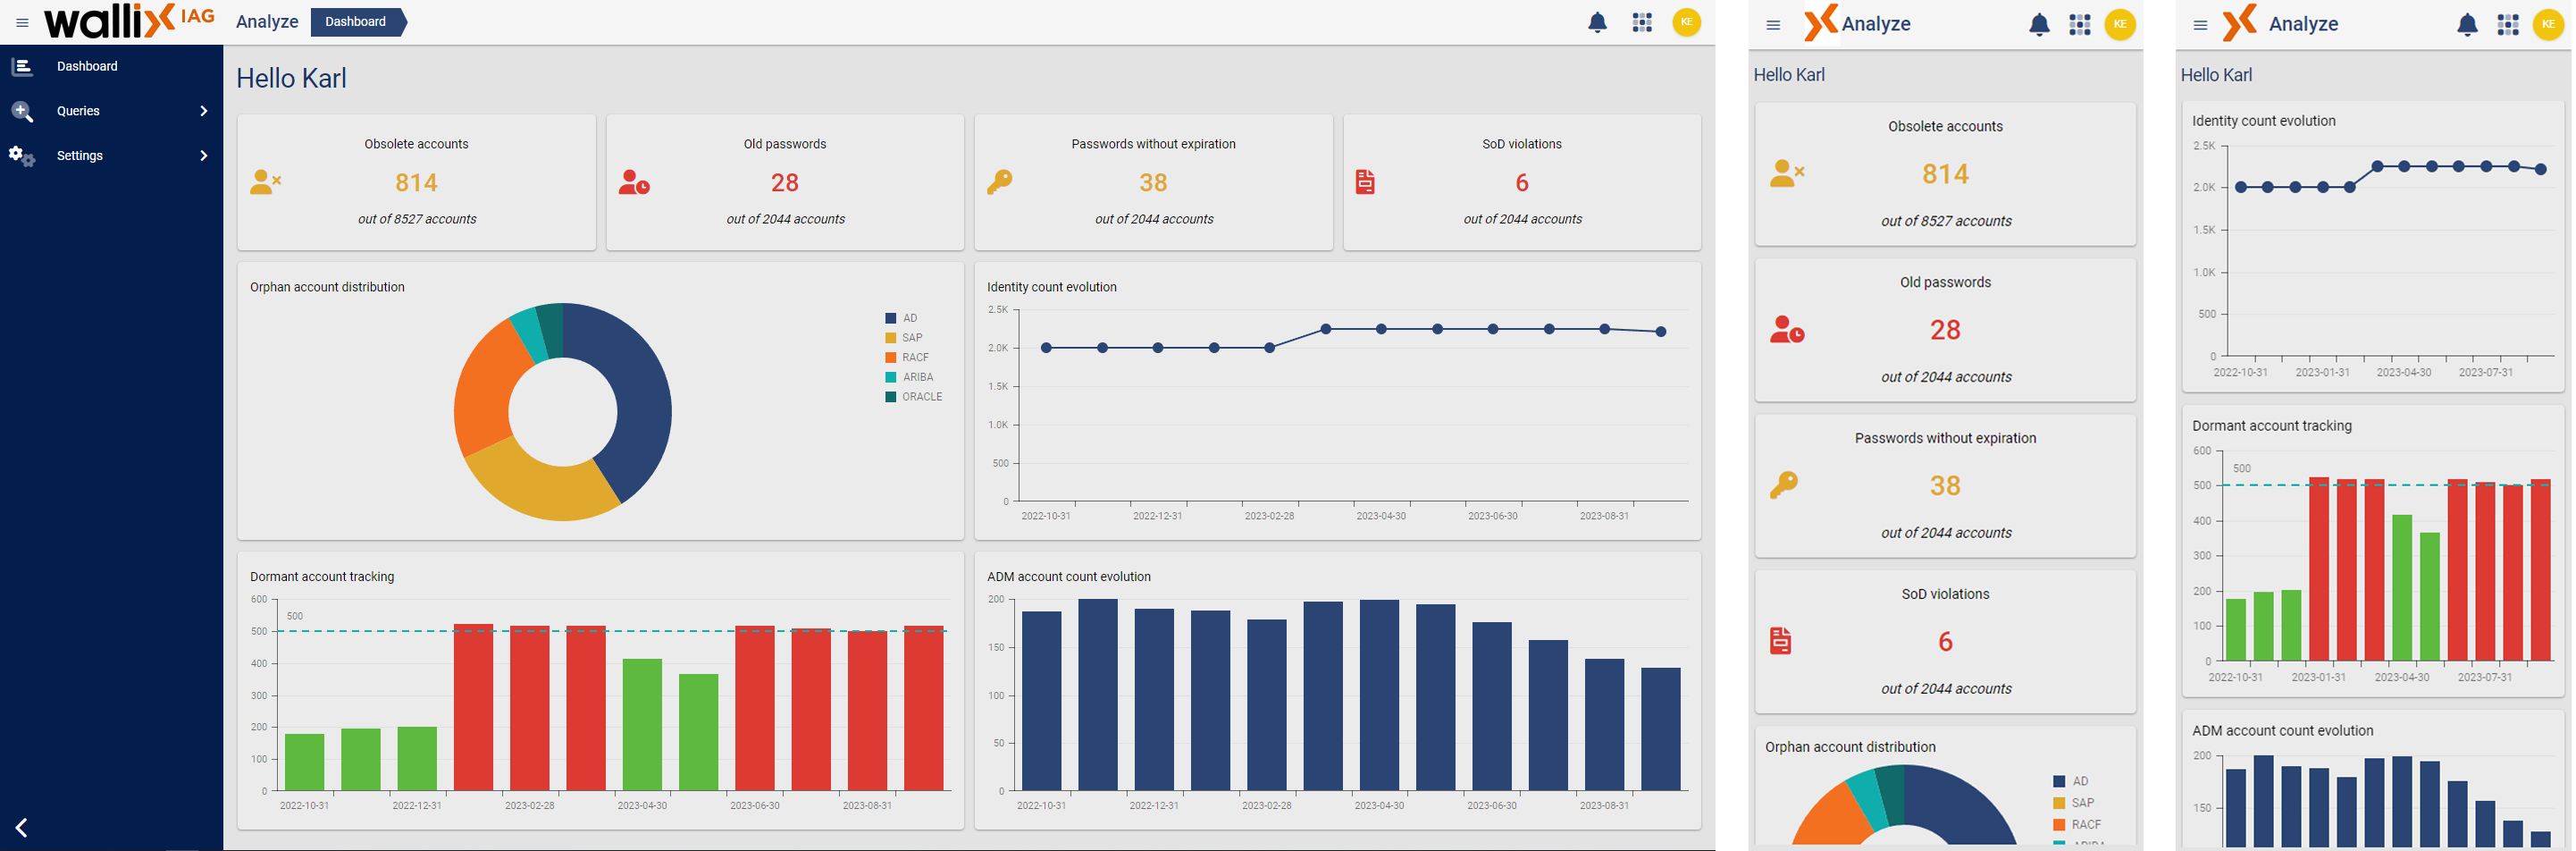Click the Hello Karl heading in desktop view
The height and width of the screenshot is (851, 2576).
(291, 78)
